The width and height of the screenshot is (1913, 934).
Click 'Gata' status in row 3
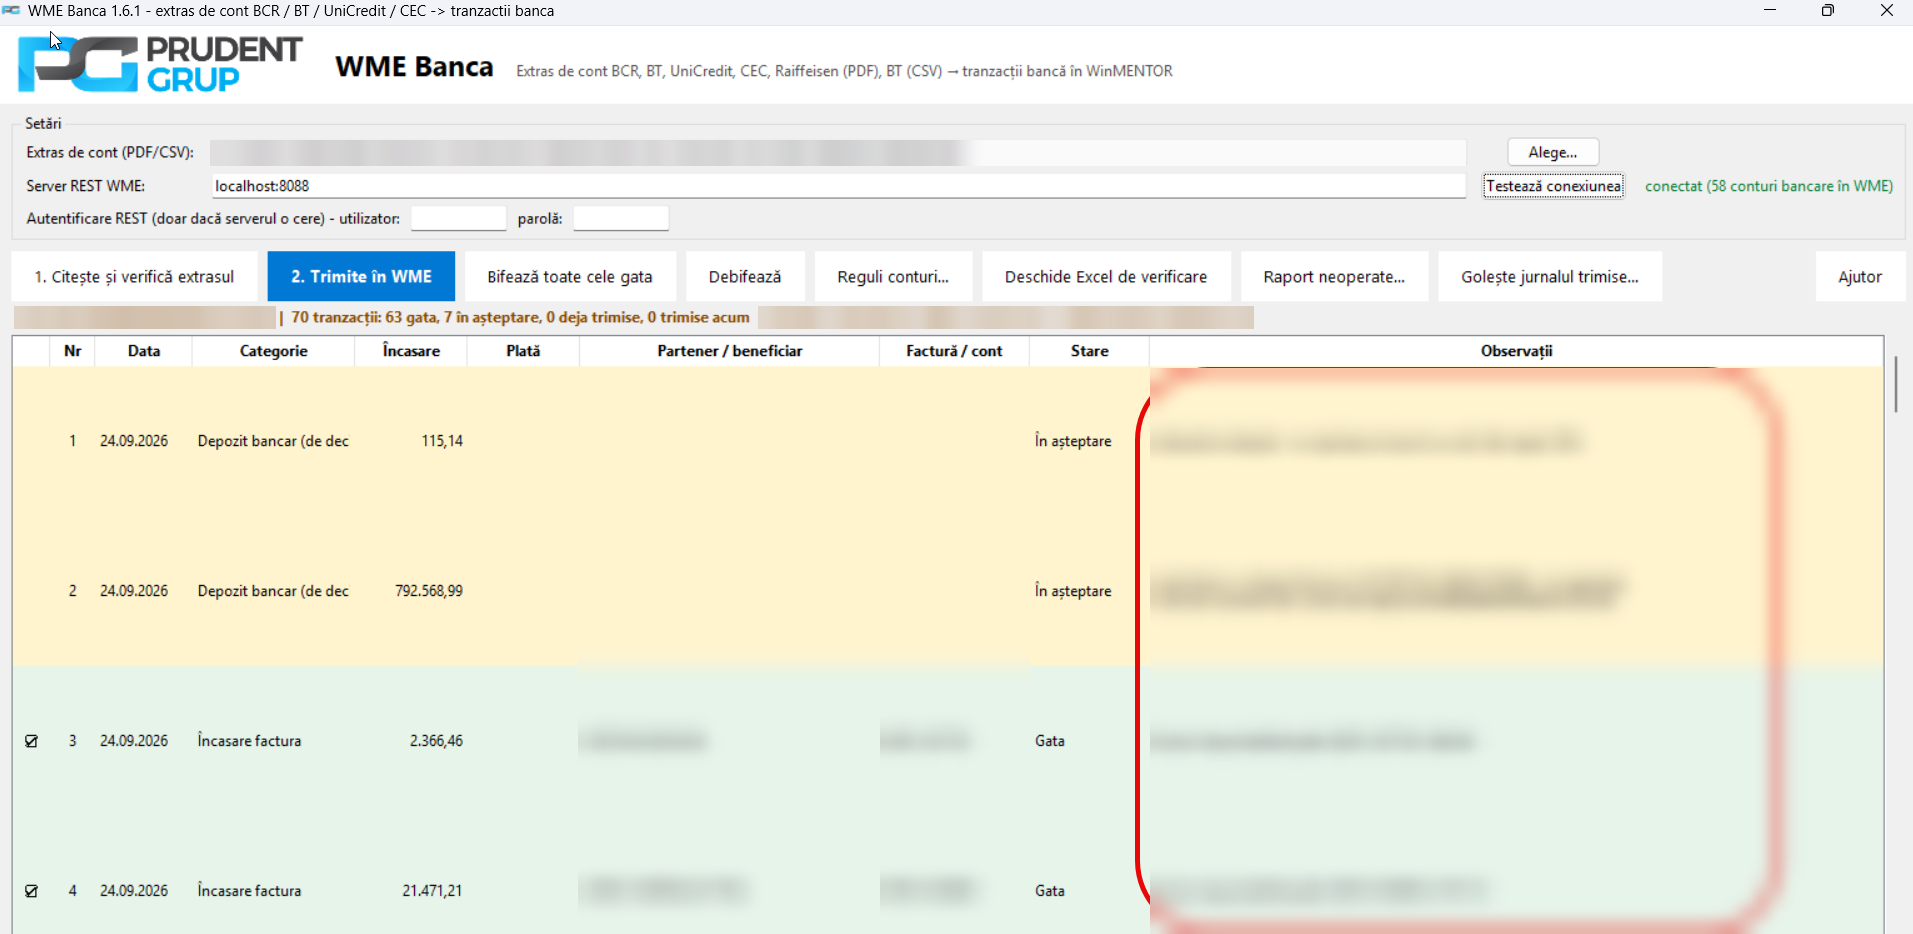[1050, 741]
